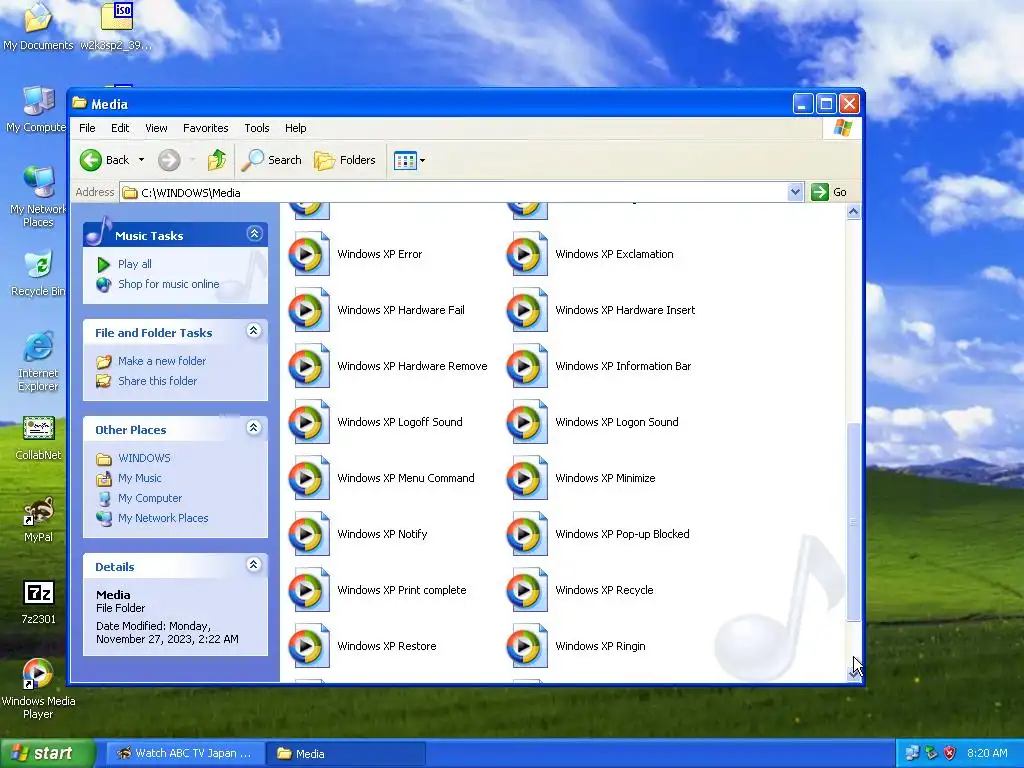Go to WINDOWS folder in Other Places
The image size is (1024, 768).
pyautogui.click(x=144, y=458)
